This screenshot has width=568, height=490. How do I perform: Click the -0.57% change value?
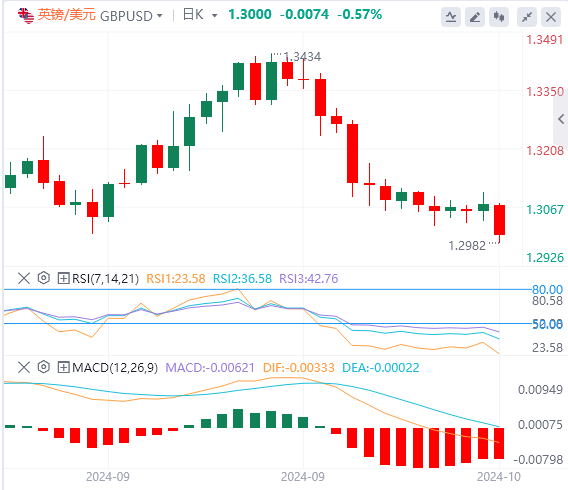(359, 15)
